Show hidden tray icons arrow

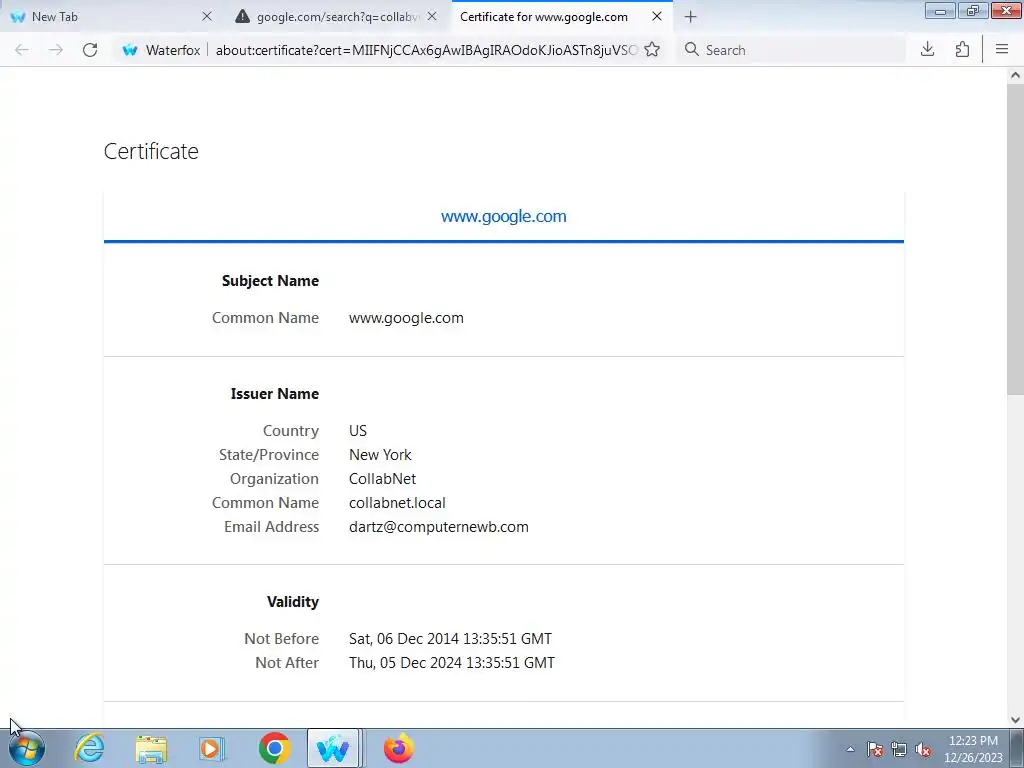tap(850, 749)
